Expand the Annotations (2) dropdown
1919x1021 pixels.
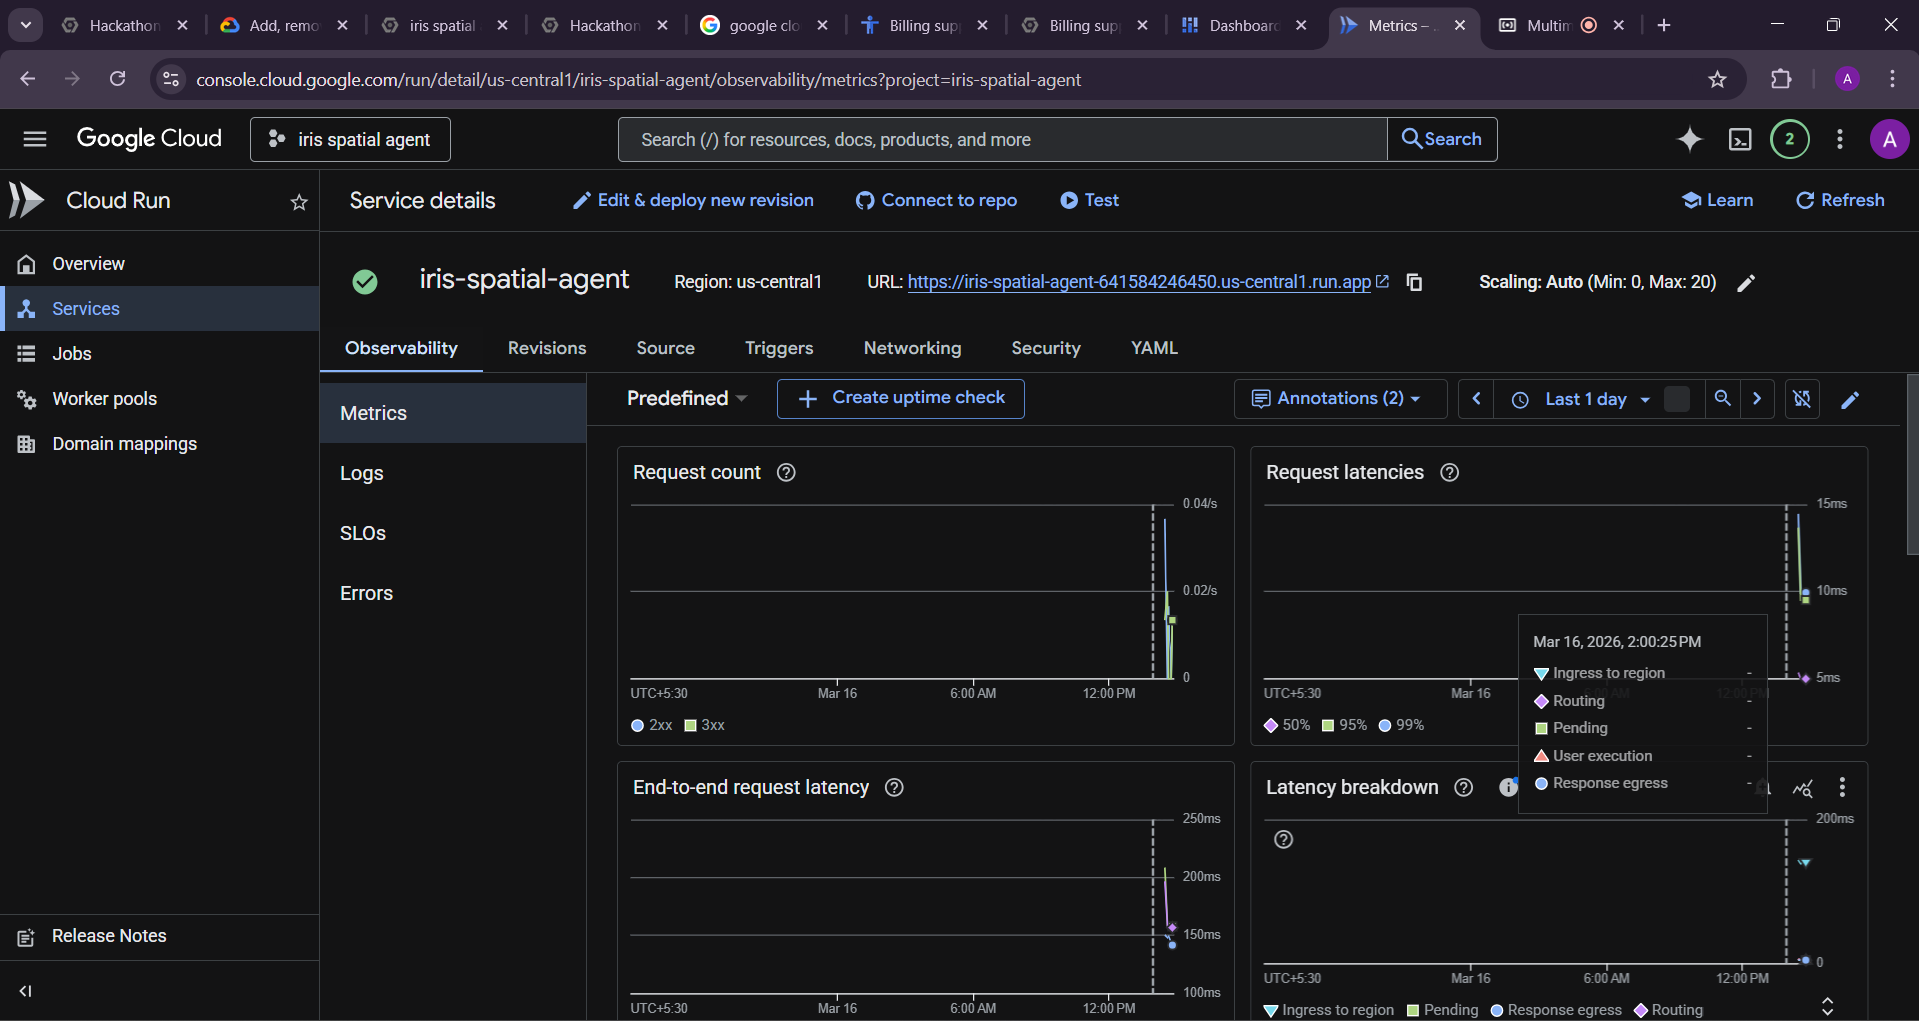[x=1340, y=399]
